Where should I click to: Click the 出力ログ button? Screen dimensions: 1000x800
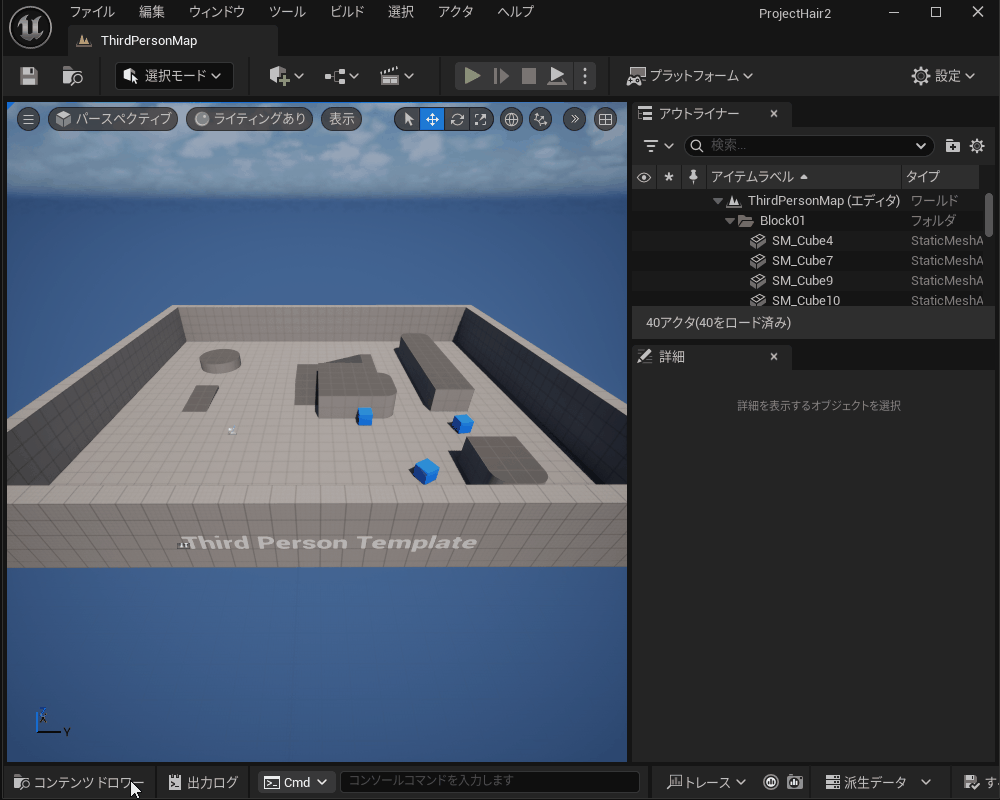[x=204, y=782]
